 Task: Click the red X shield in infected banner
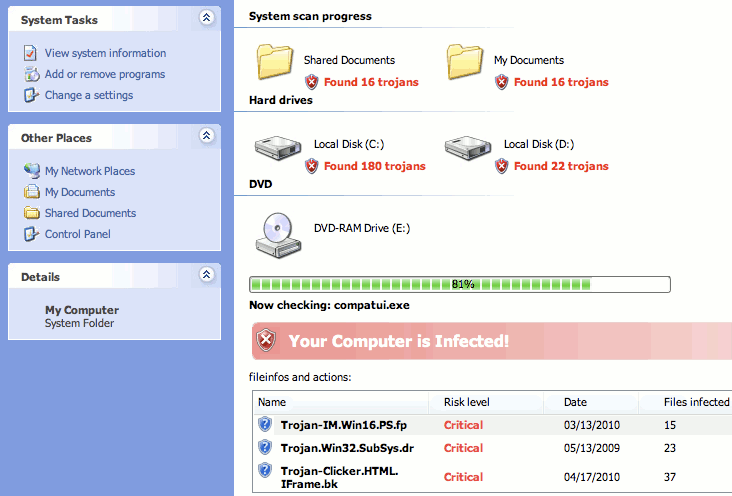[x=266, y=341]
